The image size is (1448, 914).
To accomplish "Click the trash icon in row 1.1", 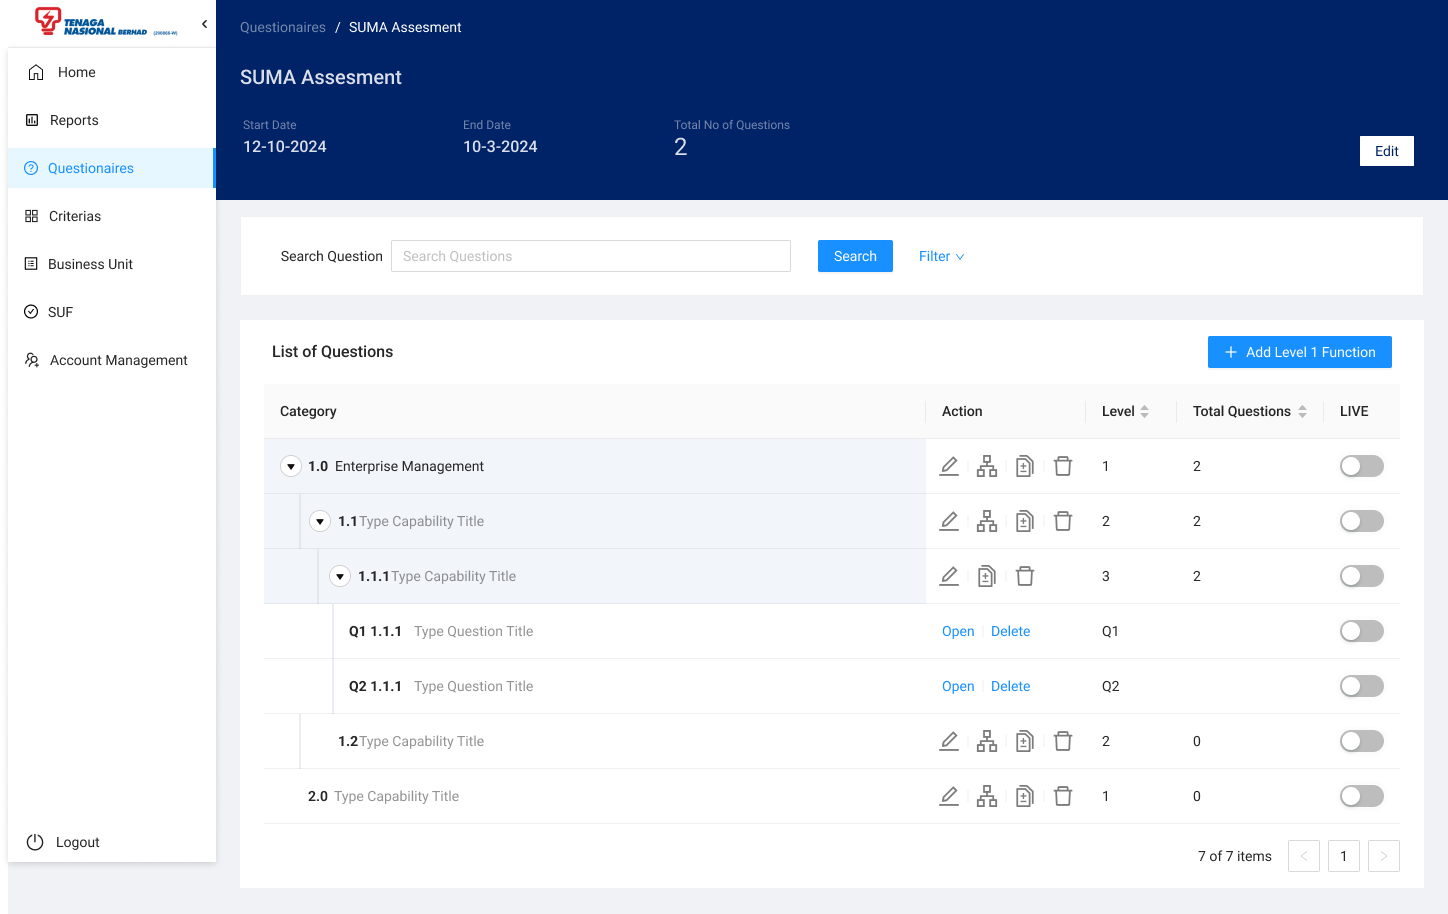I will [x=1063, y=521].
